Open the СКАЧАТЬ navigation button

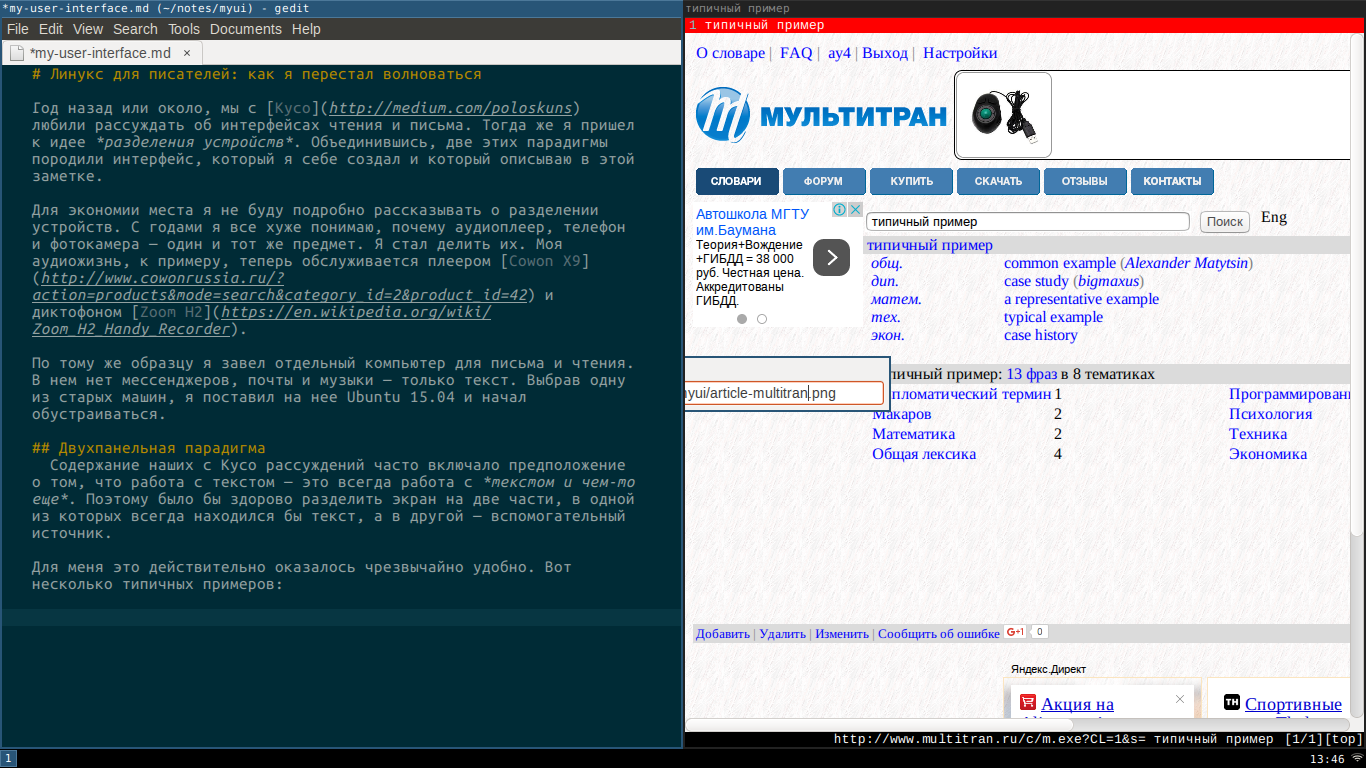coord(998,181)
